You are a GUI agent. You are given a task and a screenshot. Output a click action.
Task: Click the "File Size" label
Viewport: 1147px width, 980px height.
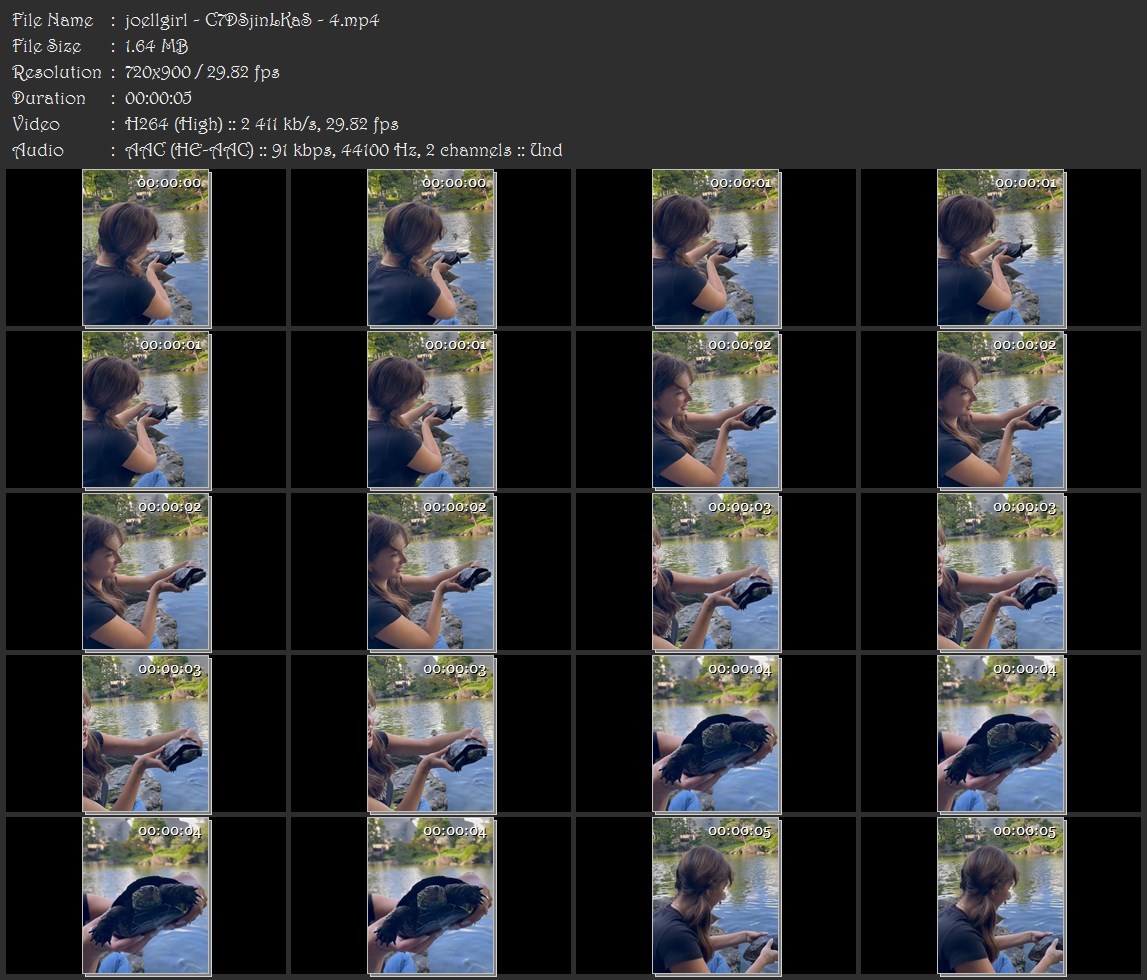tap(47, 46)
